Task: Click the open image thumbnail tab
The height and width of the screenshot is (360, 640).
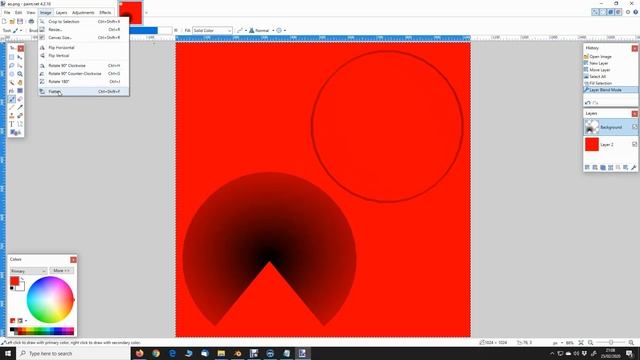Action: (x=131, y=13)
